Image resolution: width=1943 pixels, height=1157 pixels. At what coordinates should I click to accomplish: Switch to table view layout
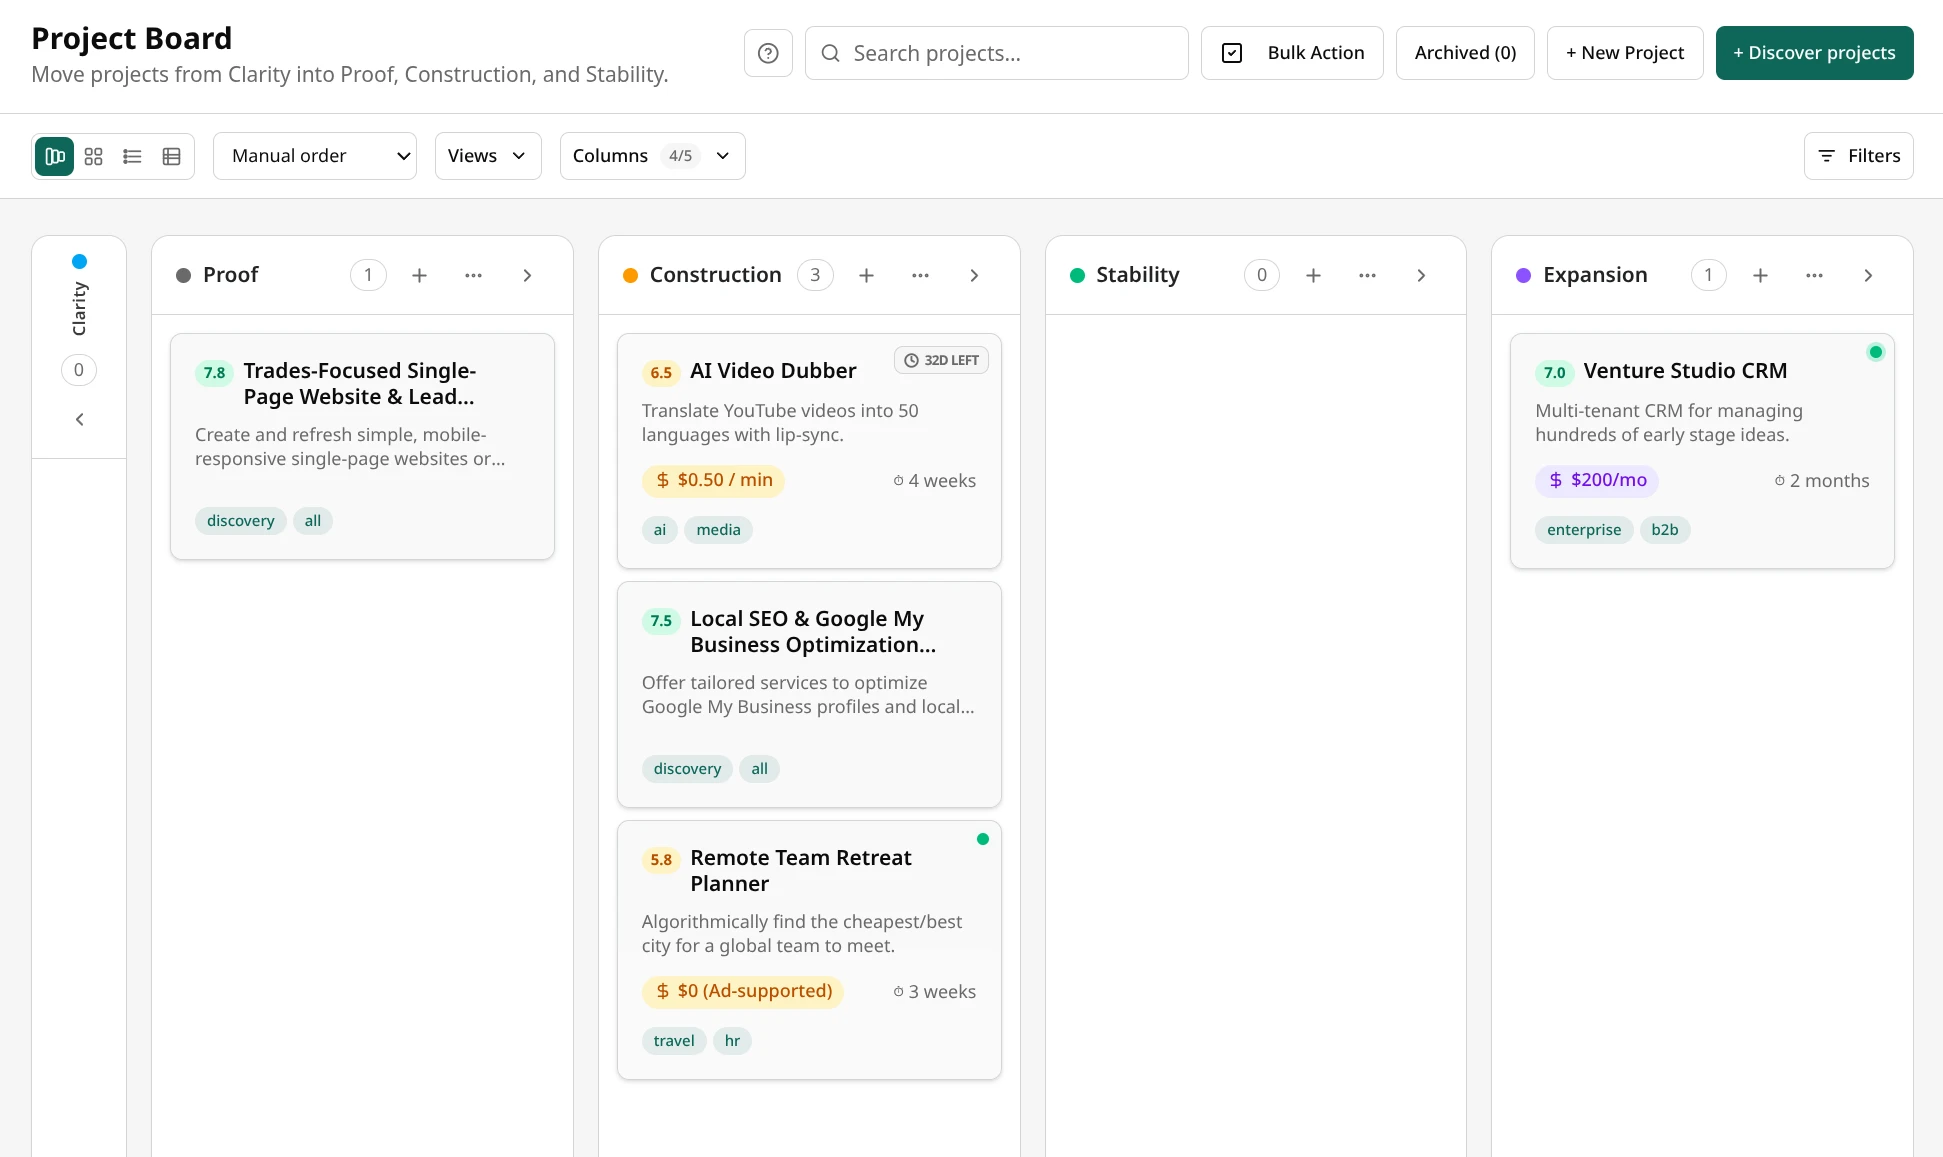(x=171, y=156)
